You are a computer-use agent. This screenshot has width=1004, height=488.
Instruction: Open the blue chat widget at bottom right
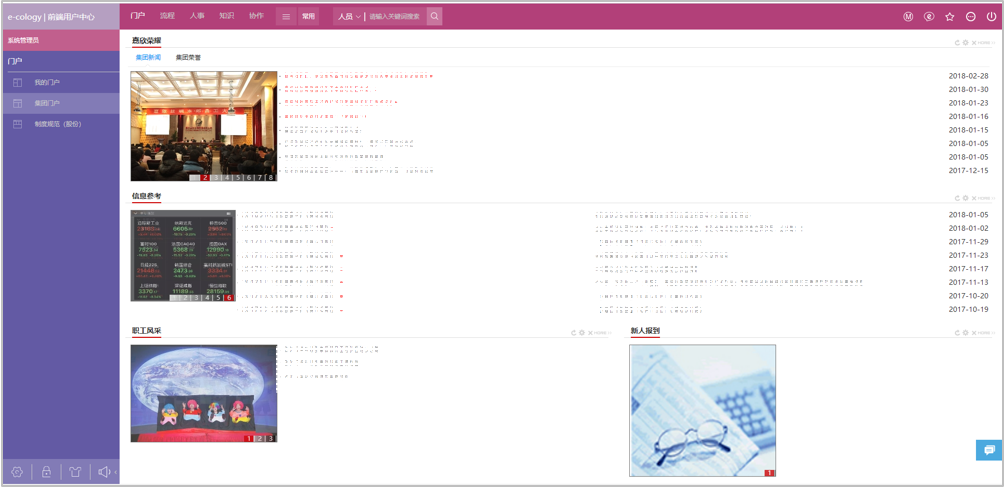tap(989, 450)
